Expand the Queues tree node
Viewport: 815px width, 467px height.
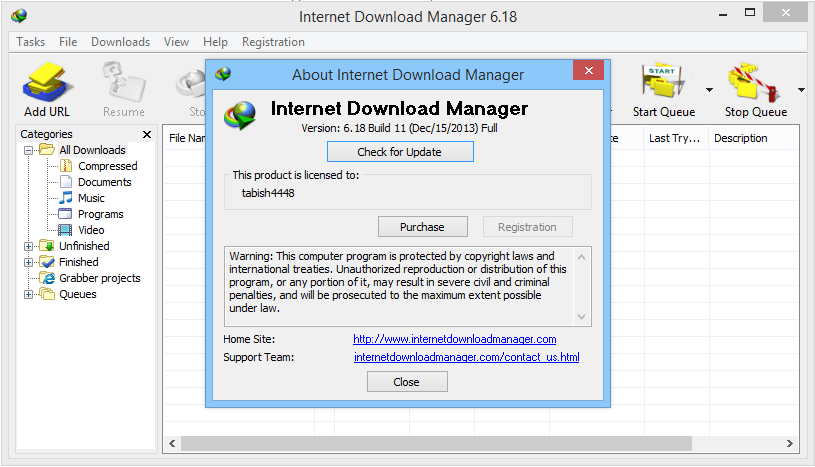coord(29,294)
